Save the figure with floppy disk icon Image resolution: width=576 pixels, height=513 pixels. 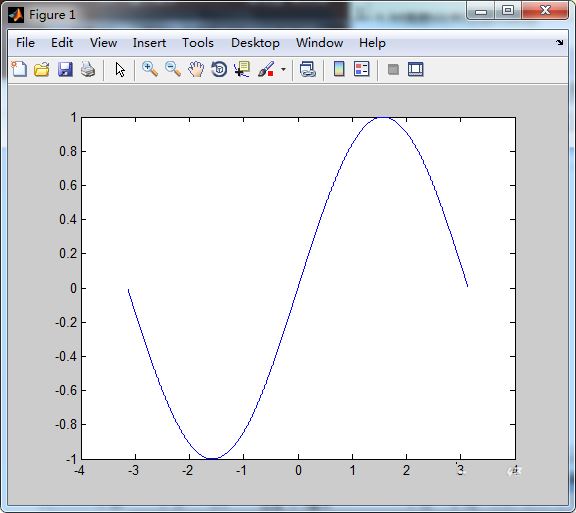click(65, 69)
